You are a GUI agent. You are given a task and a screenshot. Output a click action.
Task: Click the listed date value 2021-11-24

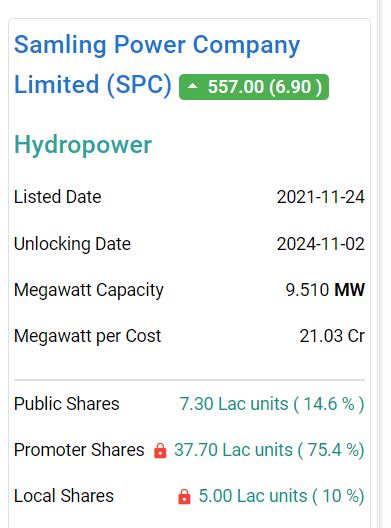pos(321,197)
